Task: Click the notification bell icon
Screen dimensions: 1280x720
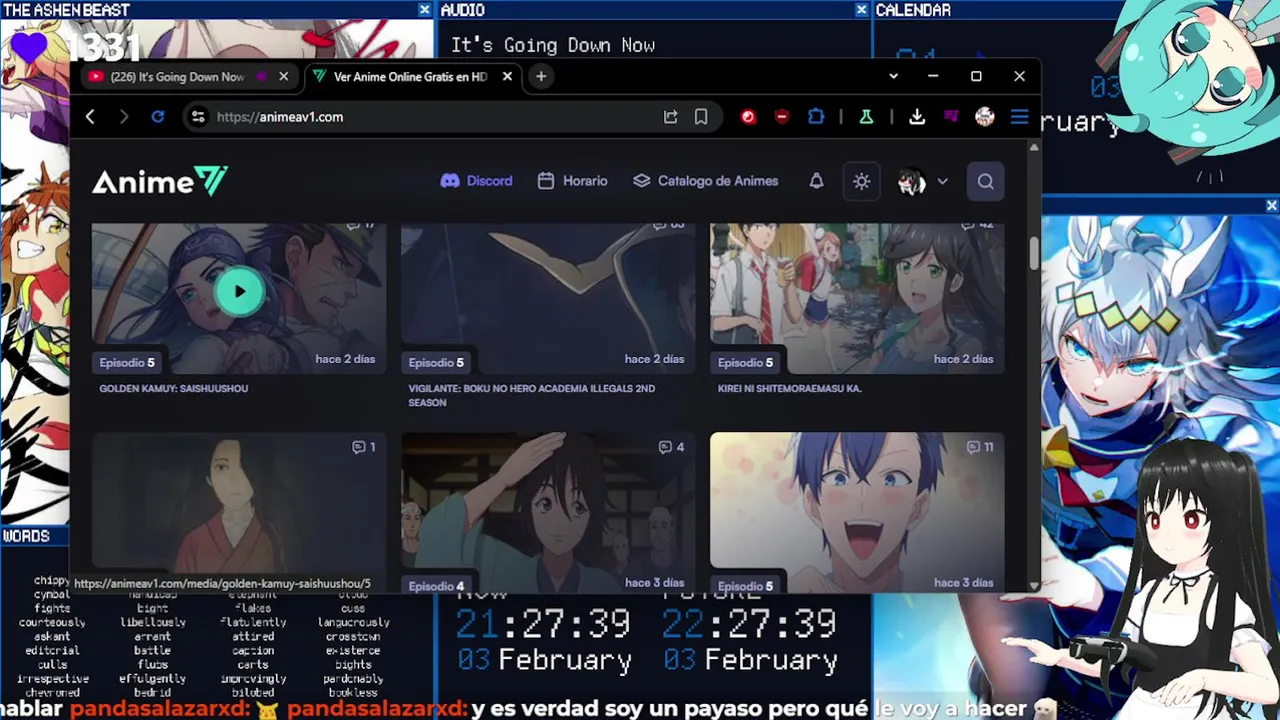Action: [x=816, y=181]
